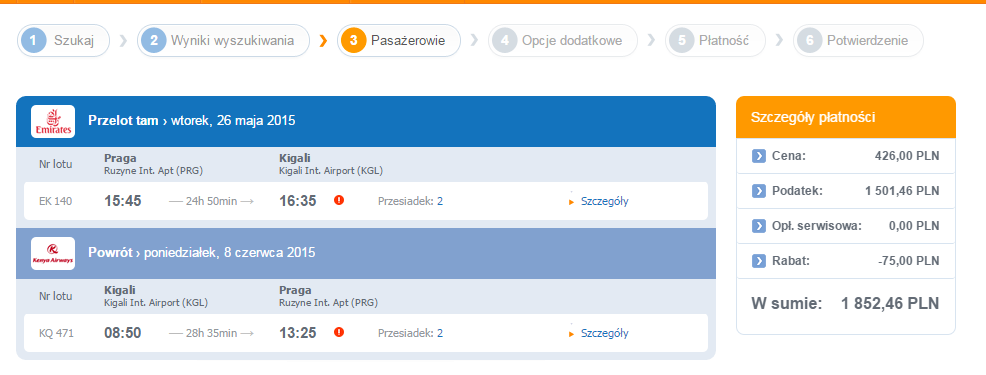Go to step 2 Wyniki wyszukiwania
986x375 pixels.
223,41
